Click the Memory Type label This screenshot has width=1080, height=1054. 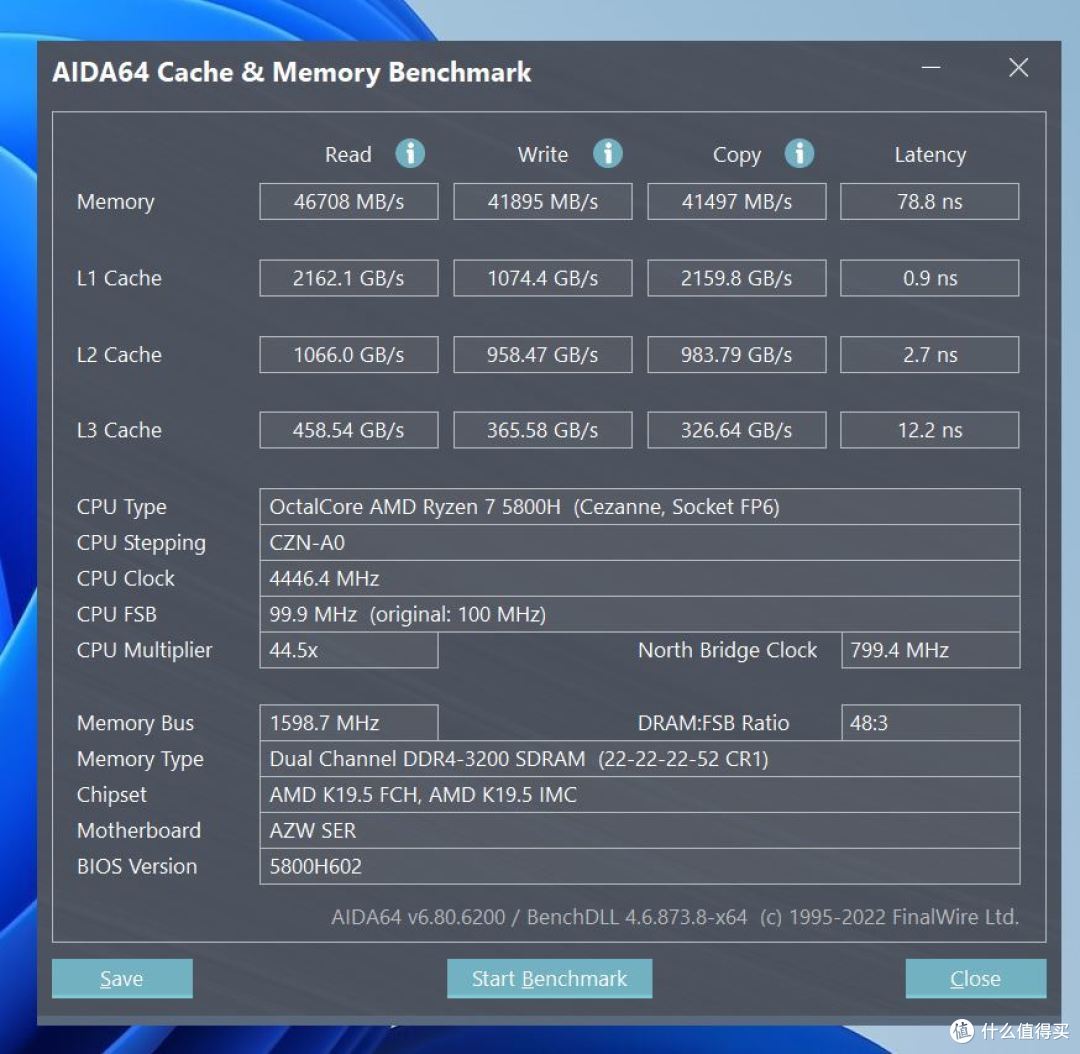(140, 759)
